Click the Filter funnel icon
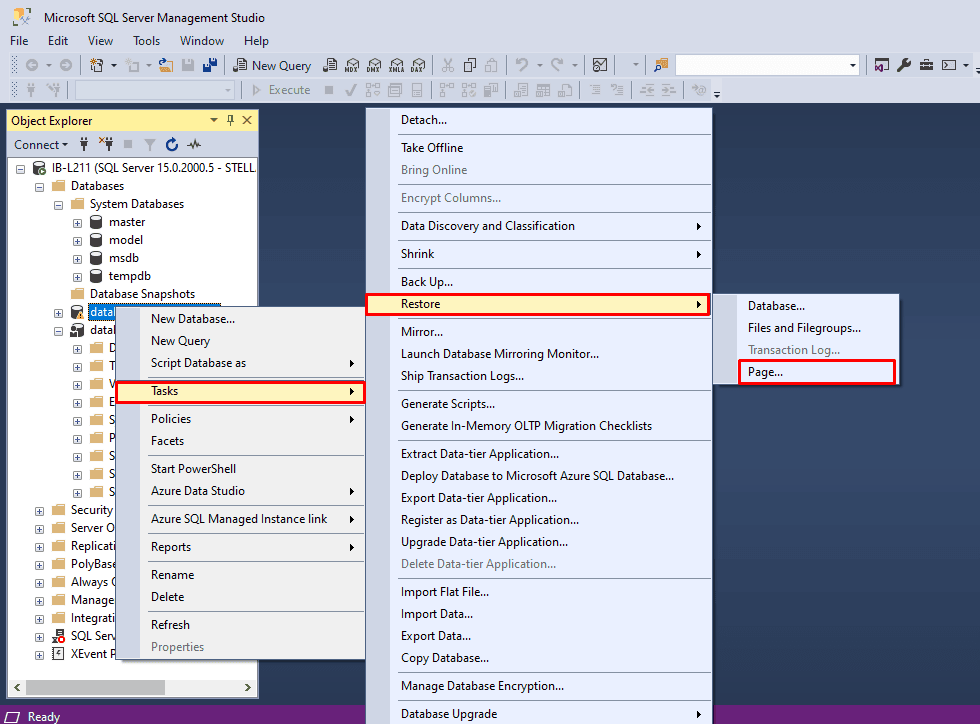 pyautogui.click(x=149, y=144)
